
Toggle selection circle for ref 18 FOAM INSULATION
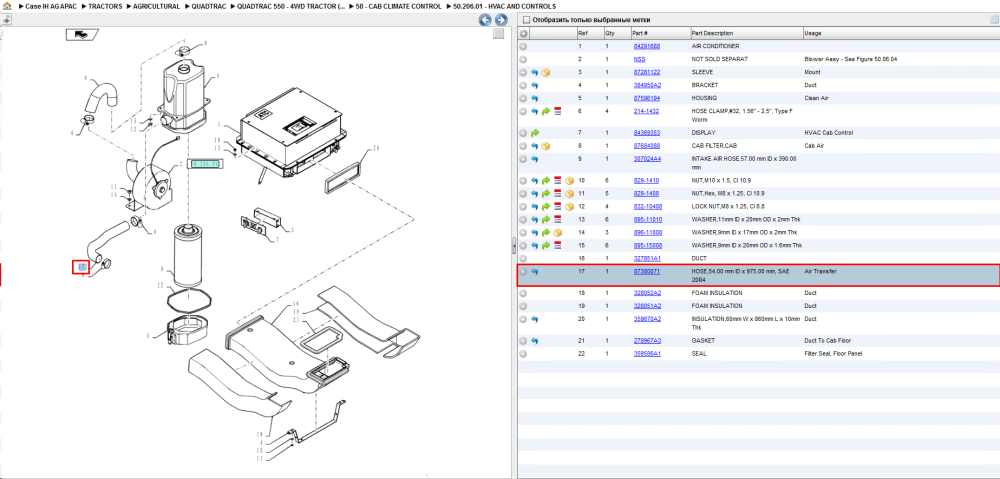(x=523, y=293)
